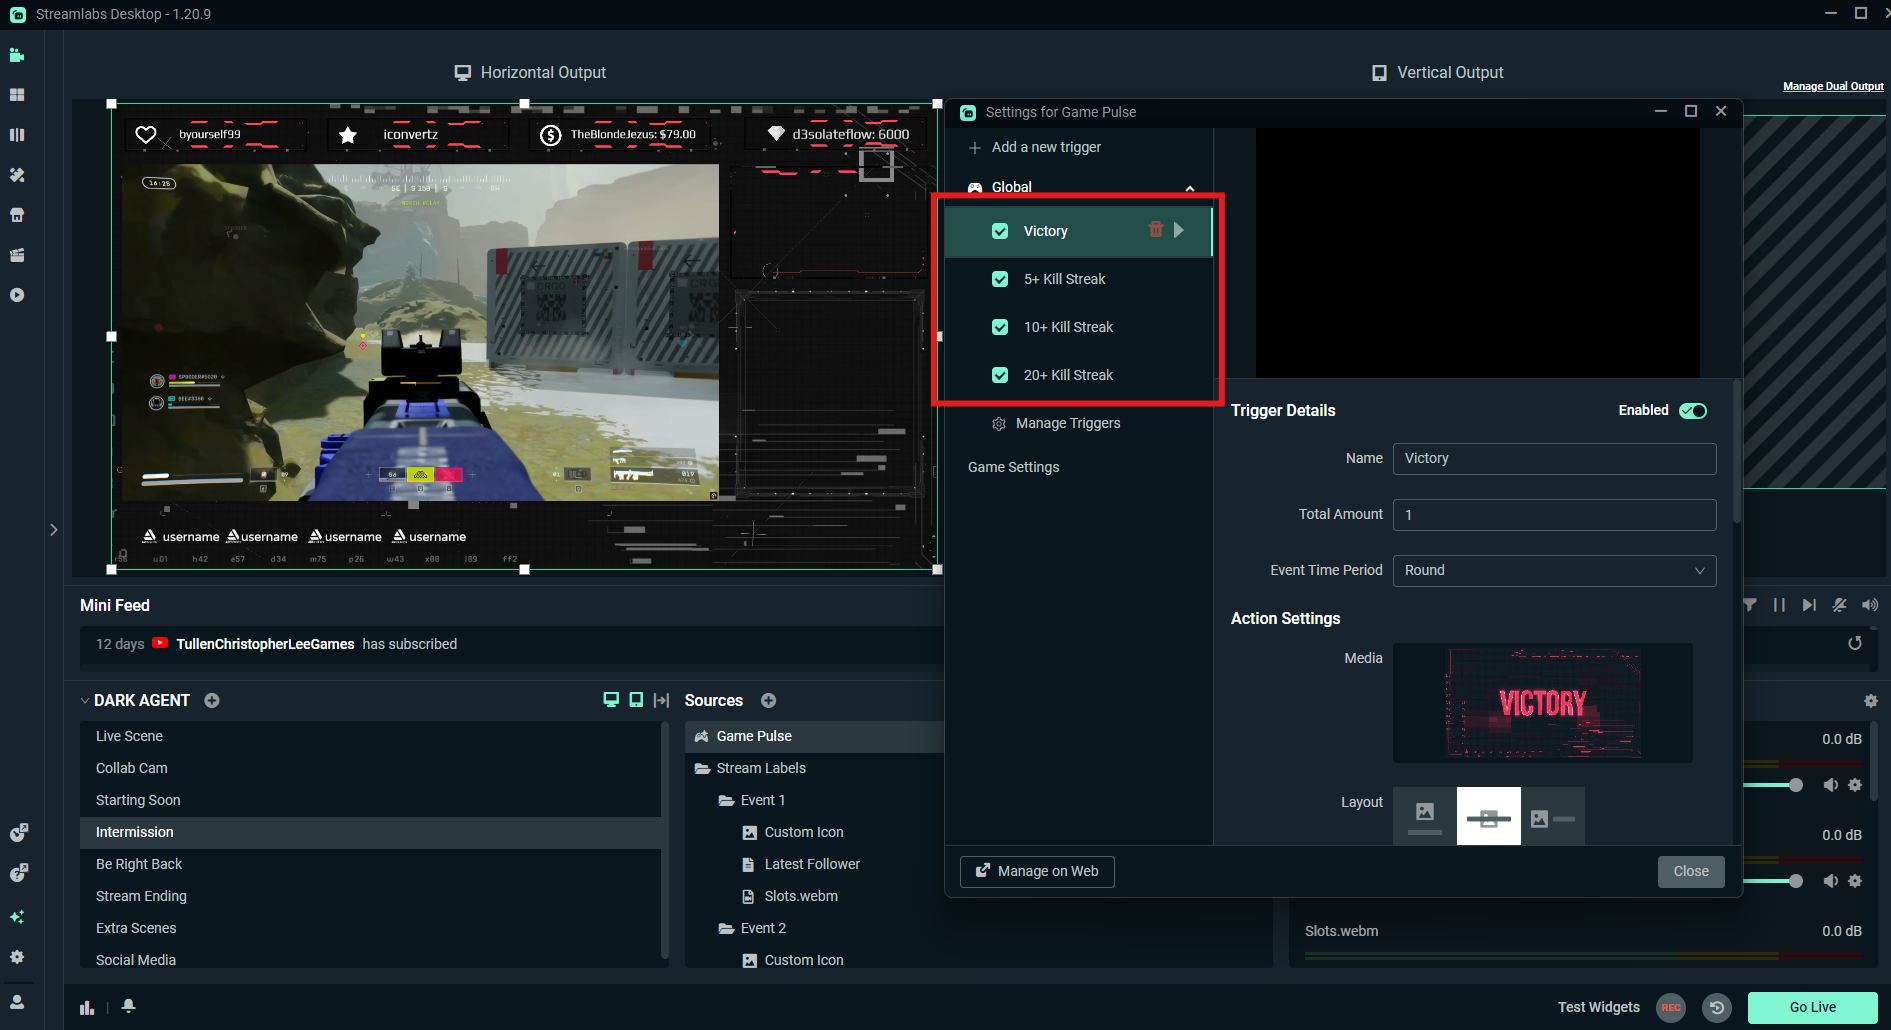Viewport: 1891px width, 1030px height.
Task: Toggle the Enabled switch in Trigger Details
Action: point(1693,411)
